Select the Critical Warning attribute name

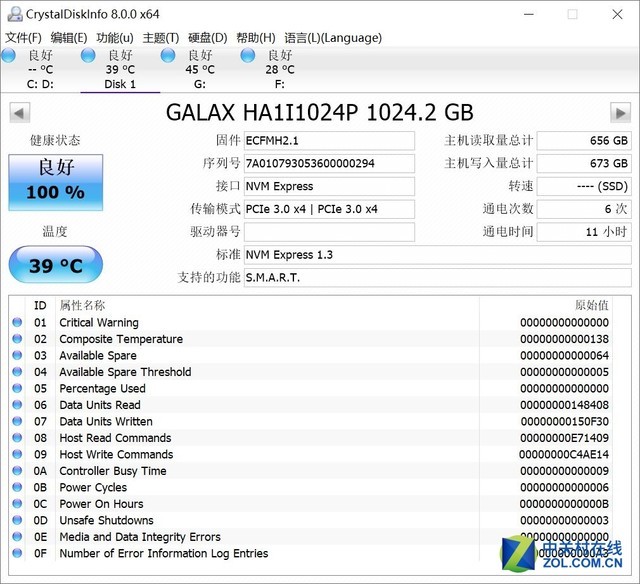99,323
